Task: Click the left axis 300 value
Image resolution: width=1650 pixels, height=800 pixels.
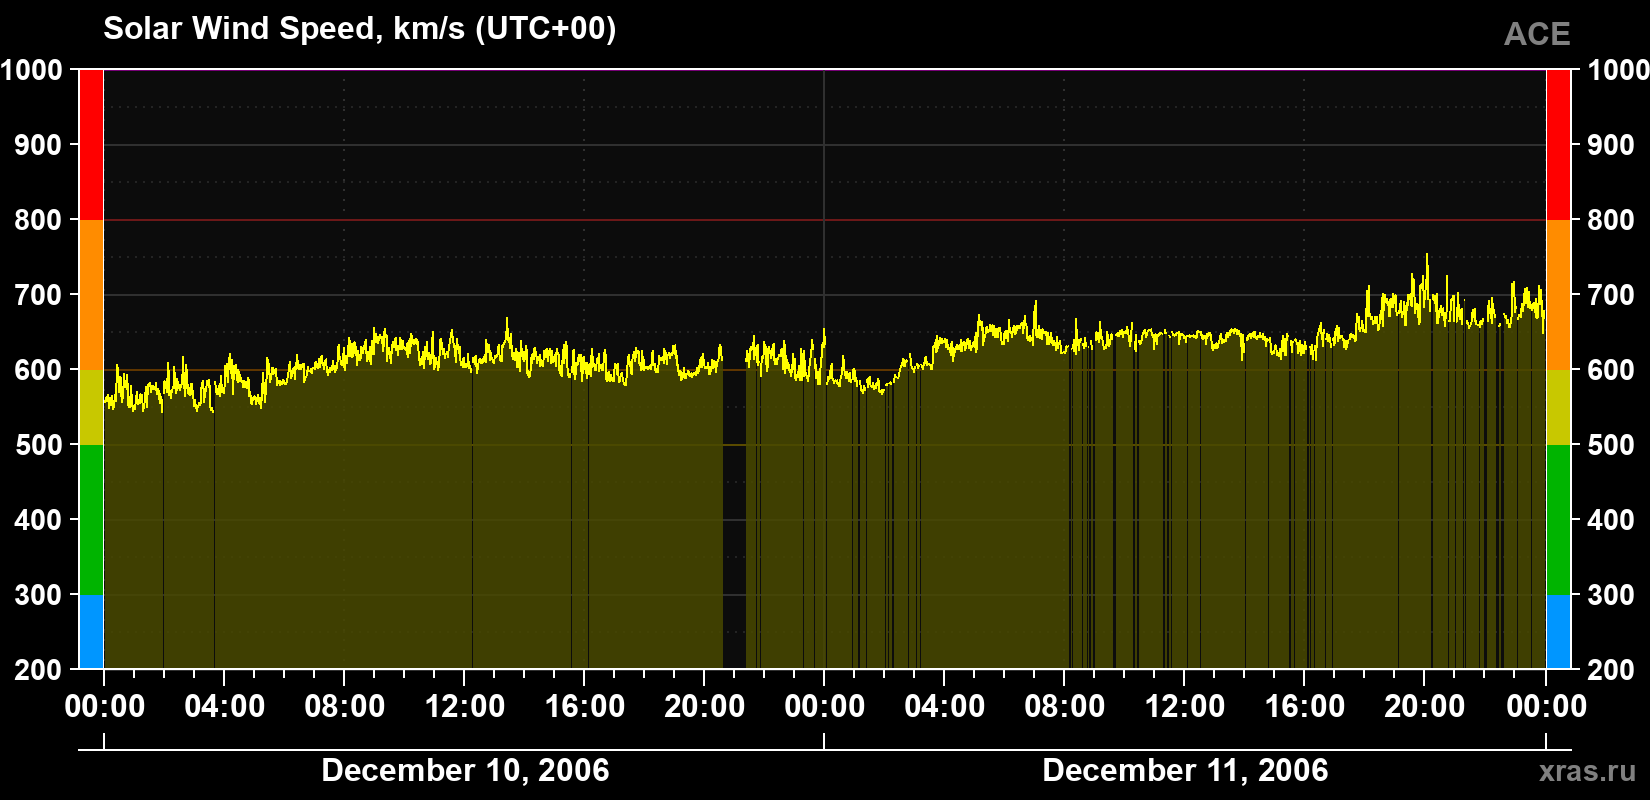Action: coord(38,595)
